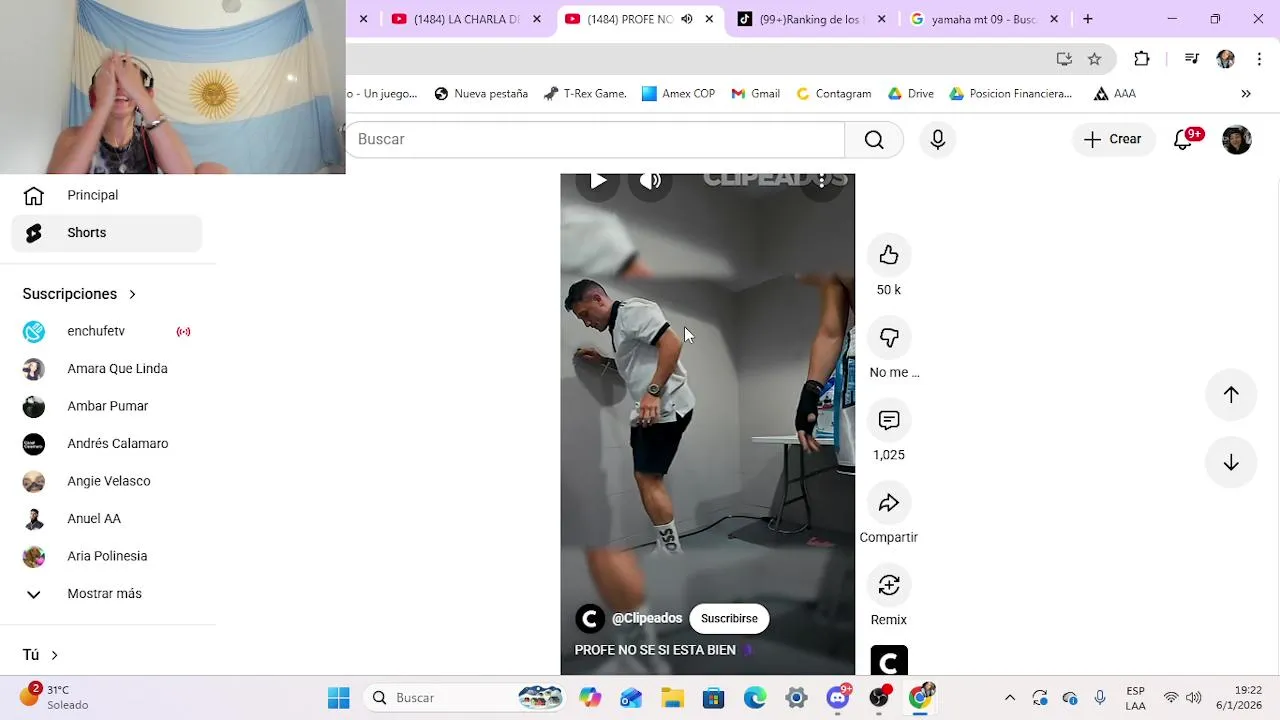This screenshot has width=1280, height=720.
Task: Select Shorts in the sidebar
Action: tap(107, 233)
